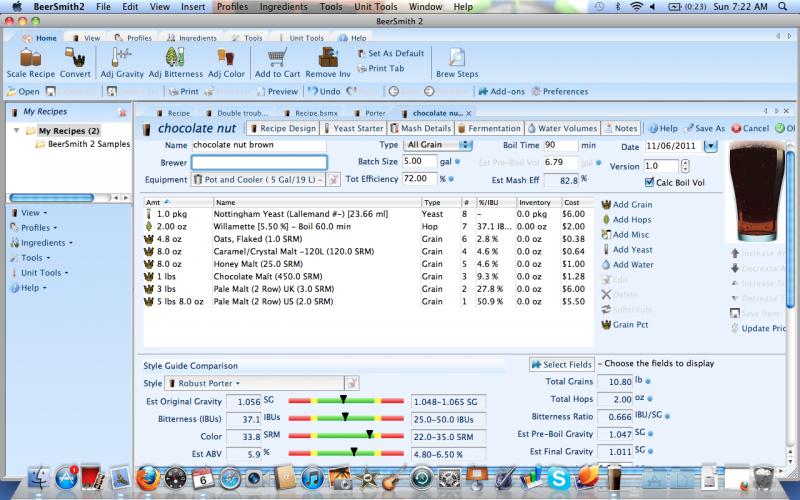
Task: Open Skype from the Dock
Action: 559,479
